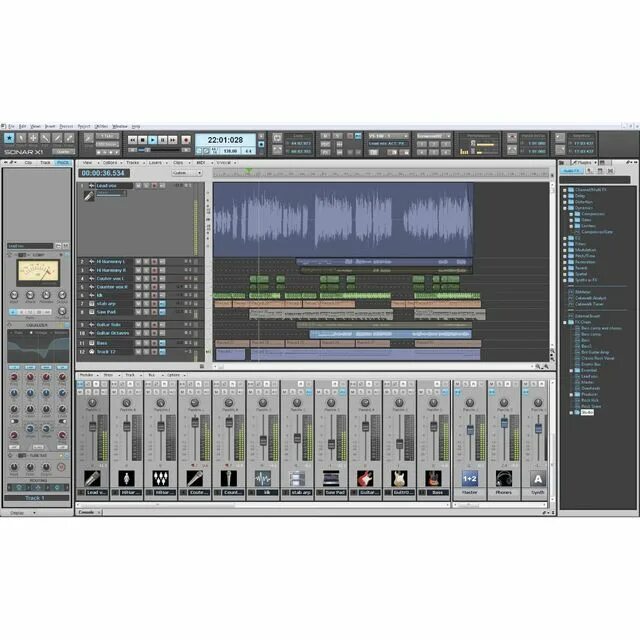
Task: Jump to end with fast-forward button
Action: (x=173, y=140)
